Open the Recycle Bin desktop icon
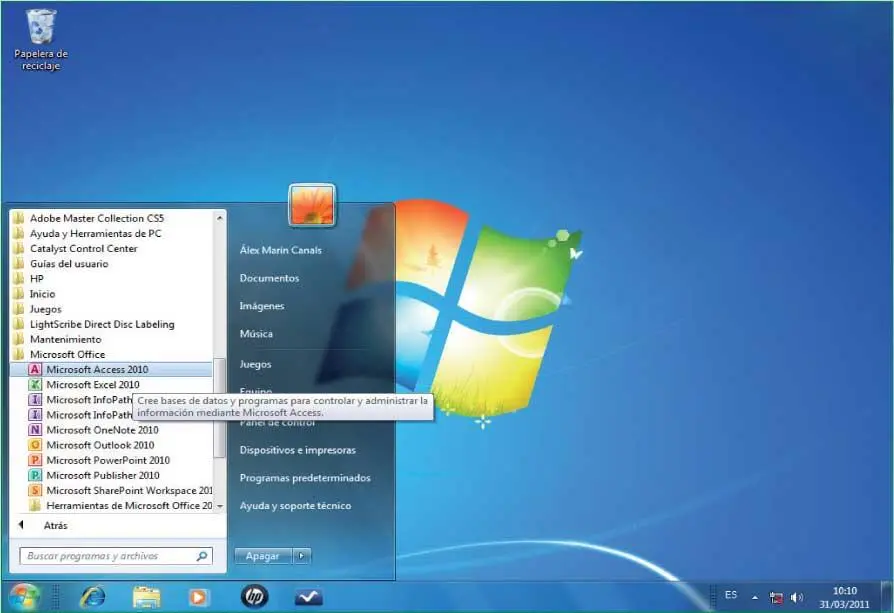894x613 pixels. pos(40,39)
